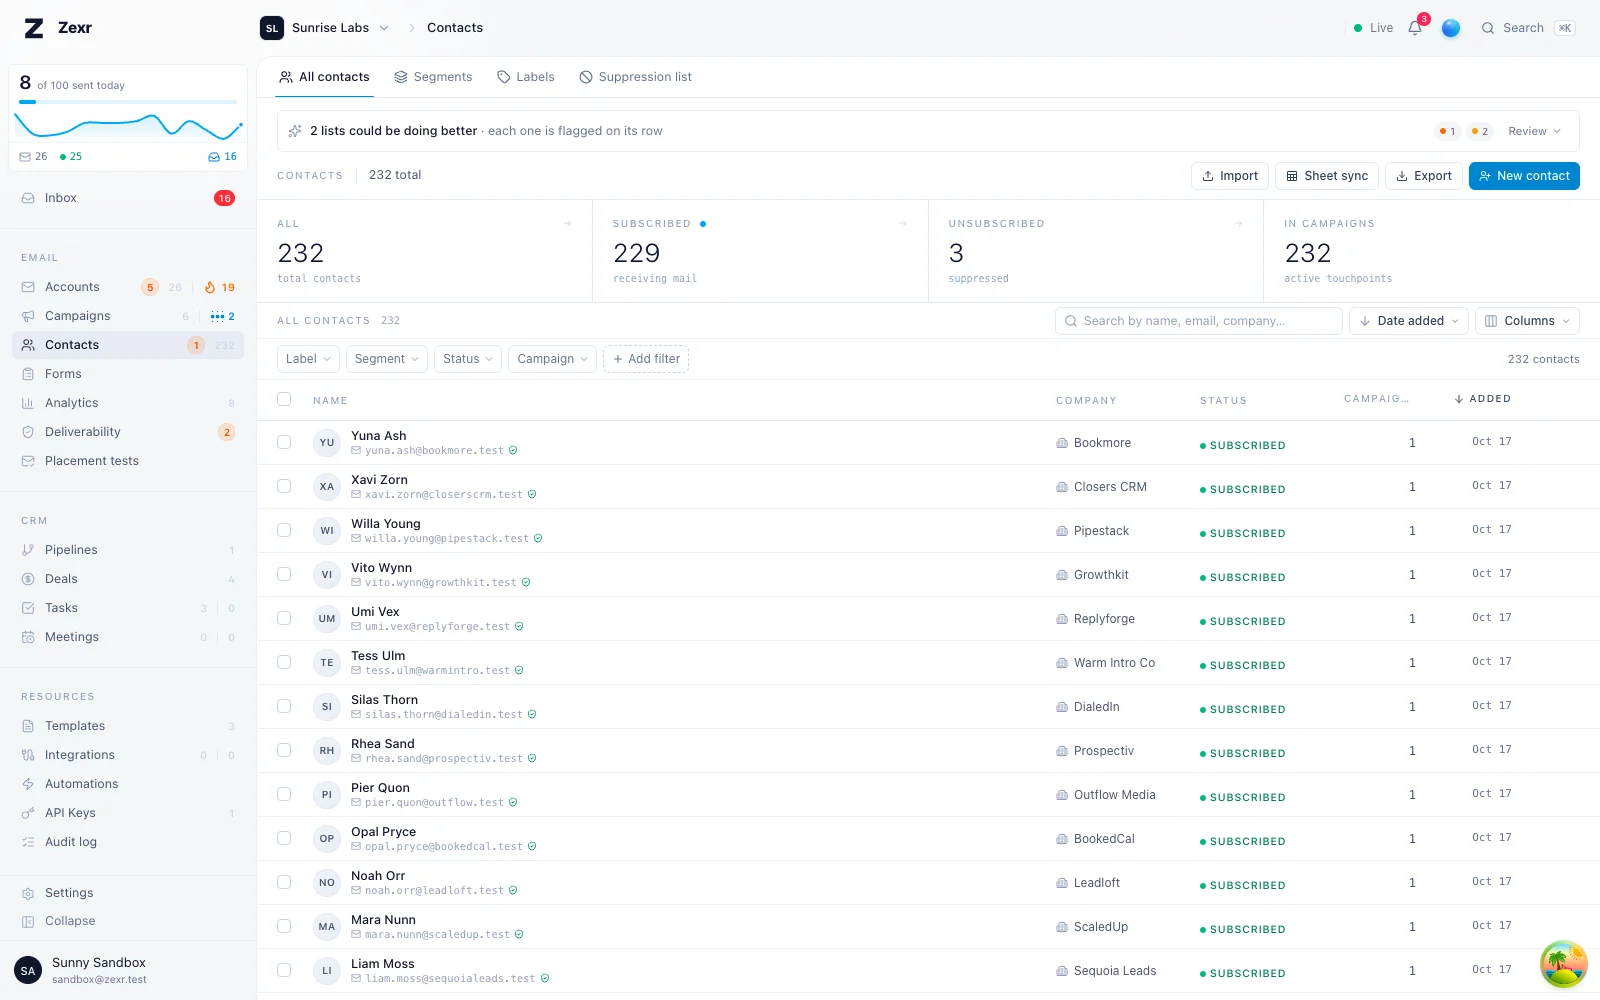
Task: Select the Willa Young row checkbox
Action: (x=284, y=530)
